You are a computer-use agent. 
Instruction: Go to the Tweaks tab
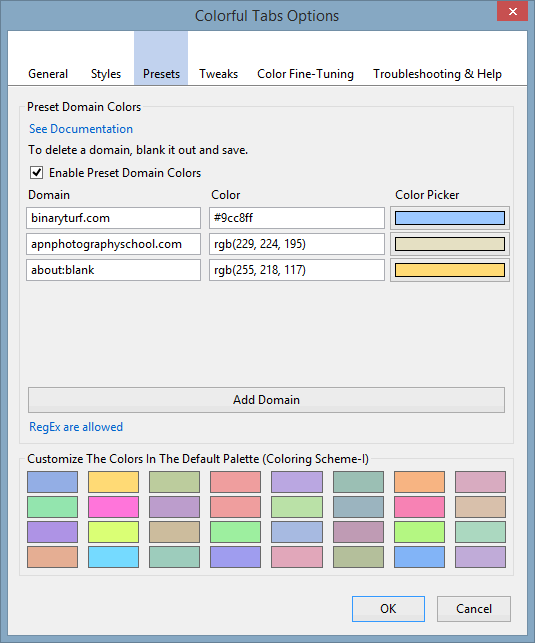(219, 74)
